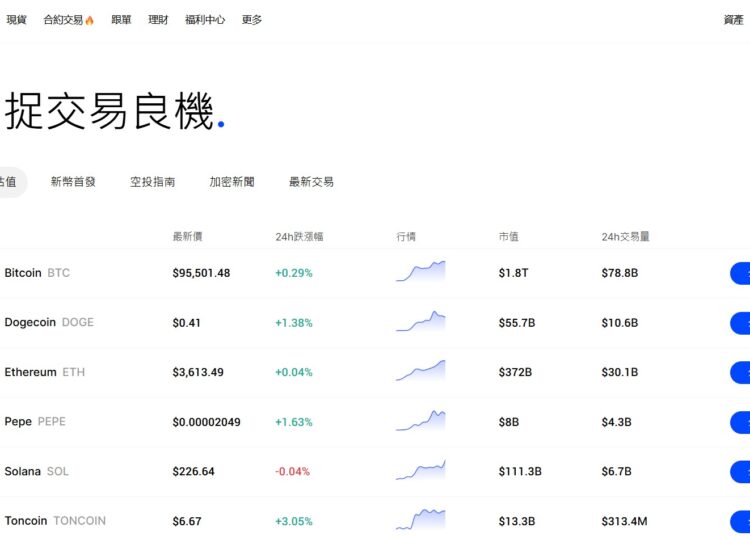
Task: Click Toncoin 24h volume $313.4M
Action: (624, 521)
